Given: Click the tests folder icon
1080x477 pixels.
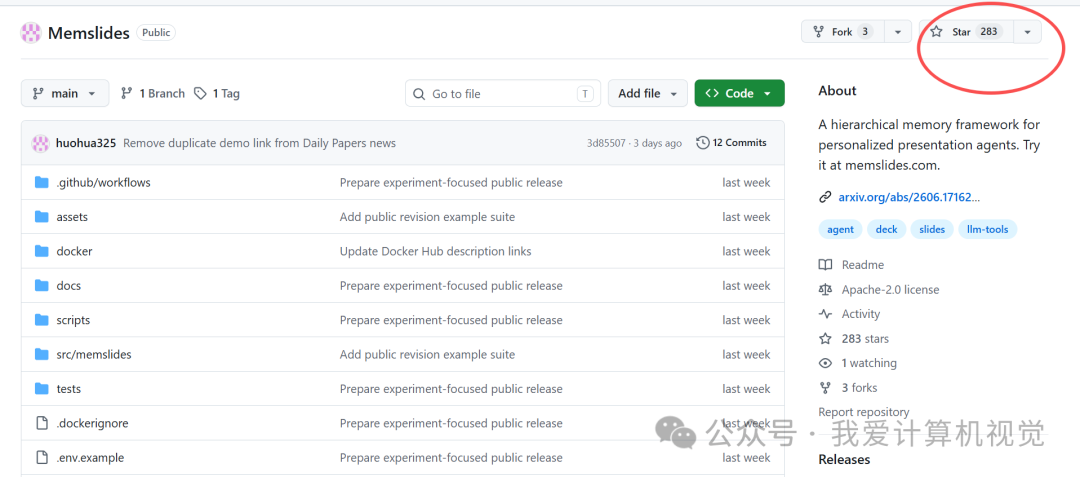Looking at the screenshot, I should (42, 389).
